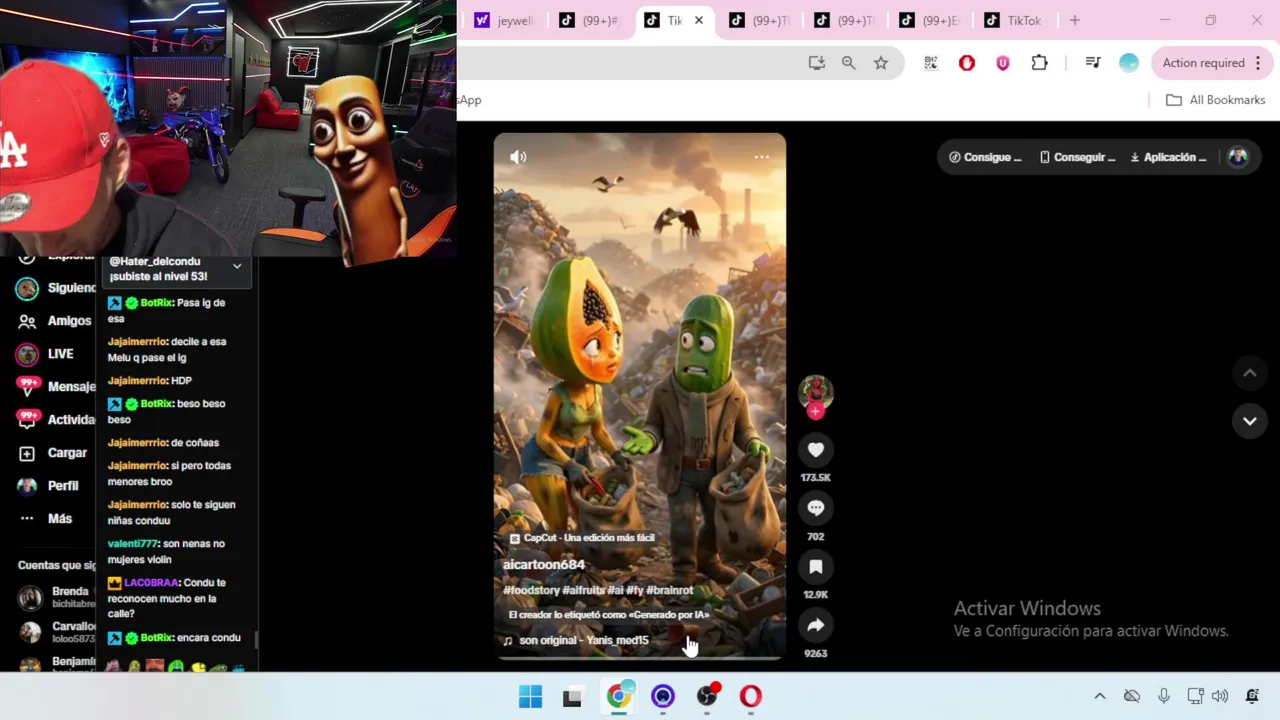Open a new browser tab
The height and width of the screenshot is (720, 1280).
tap(1075, 20)
